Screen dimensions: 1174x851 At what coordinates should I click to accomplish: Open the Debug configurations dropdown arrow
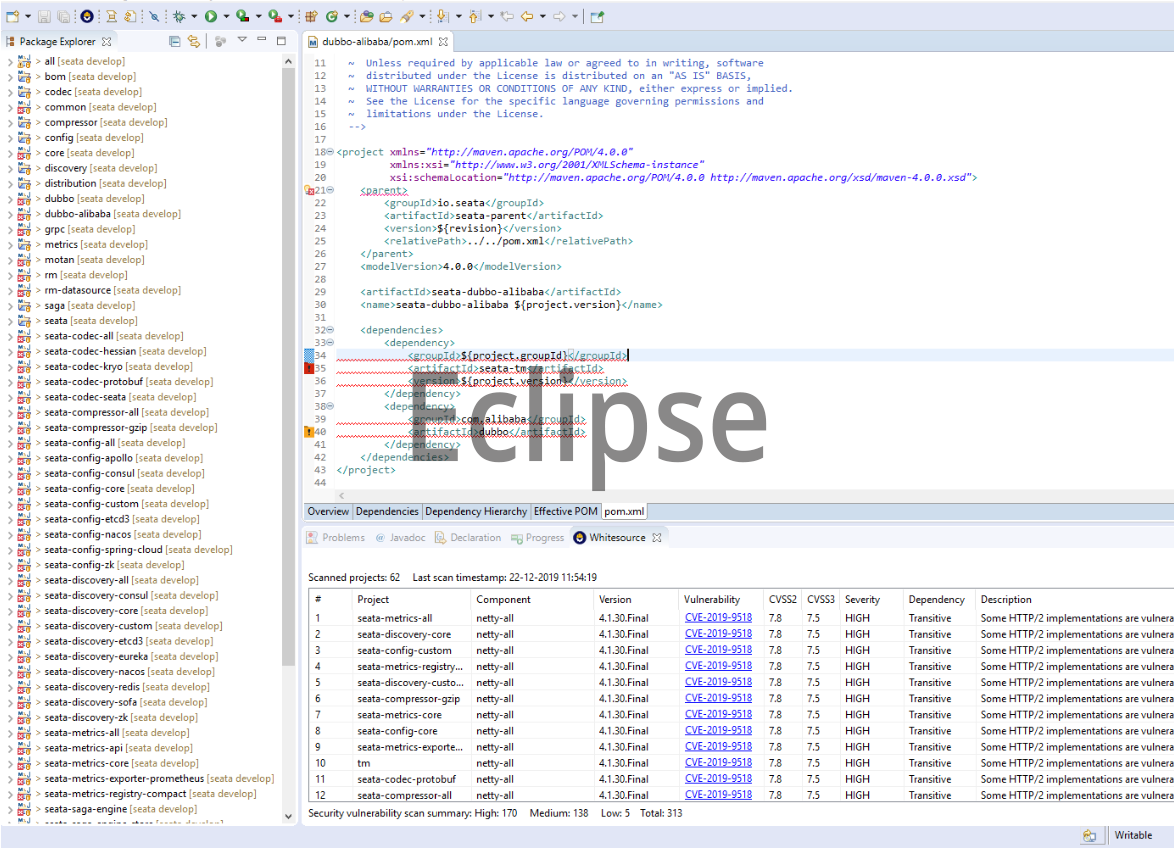194,16
